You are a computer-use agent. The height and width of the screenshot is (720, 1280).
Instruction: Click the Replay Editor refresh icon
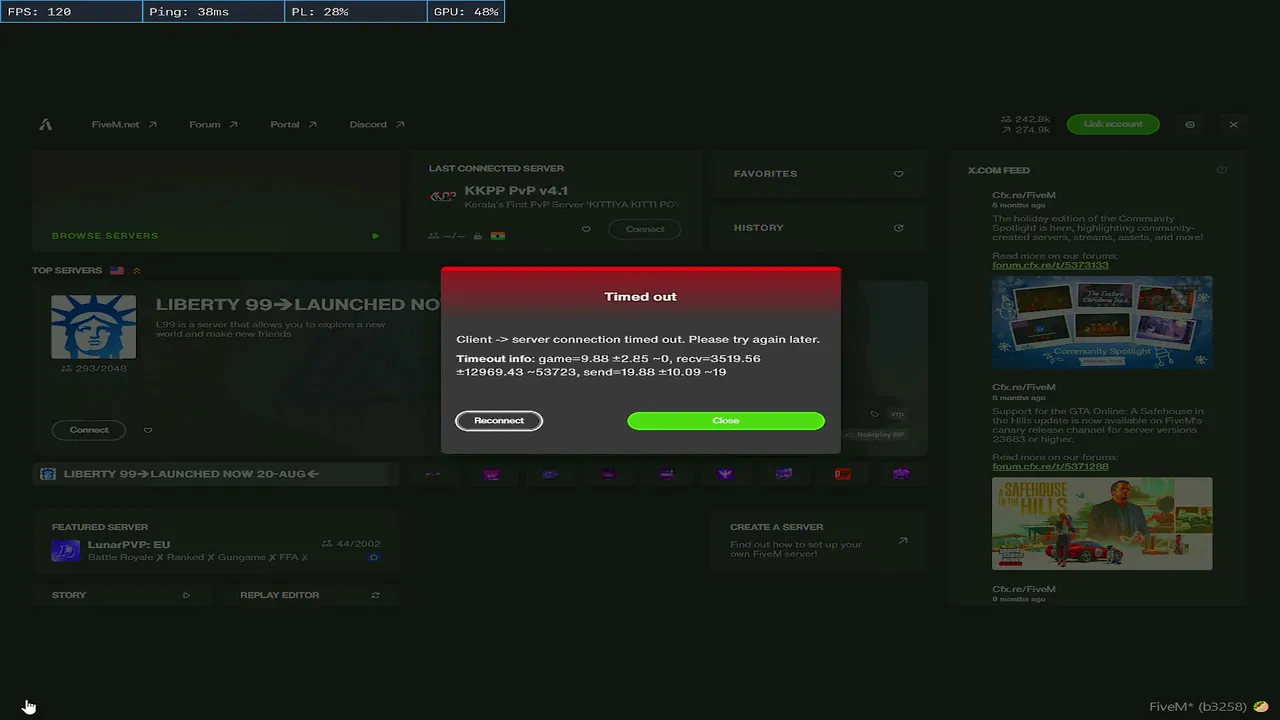click(x=376, y=595)
